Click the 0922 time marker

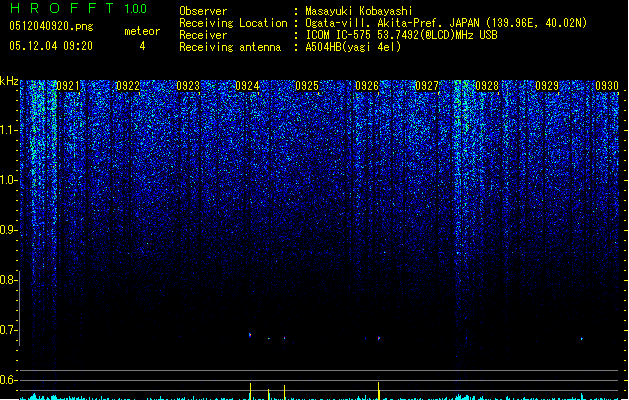point(128,86)
